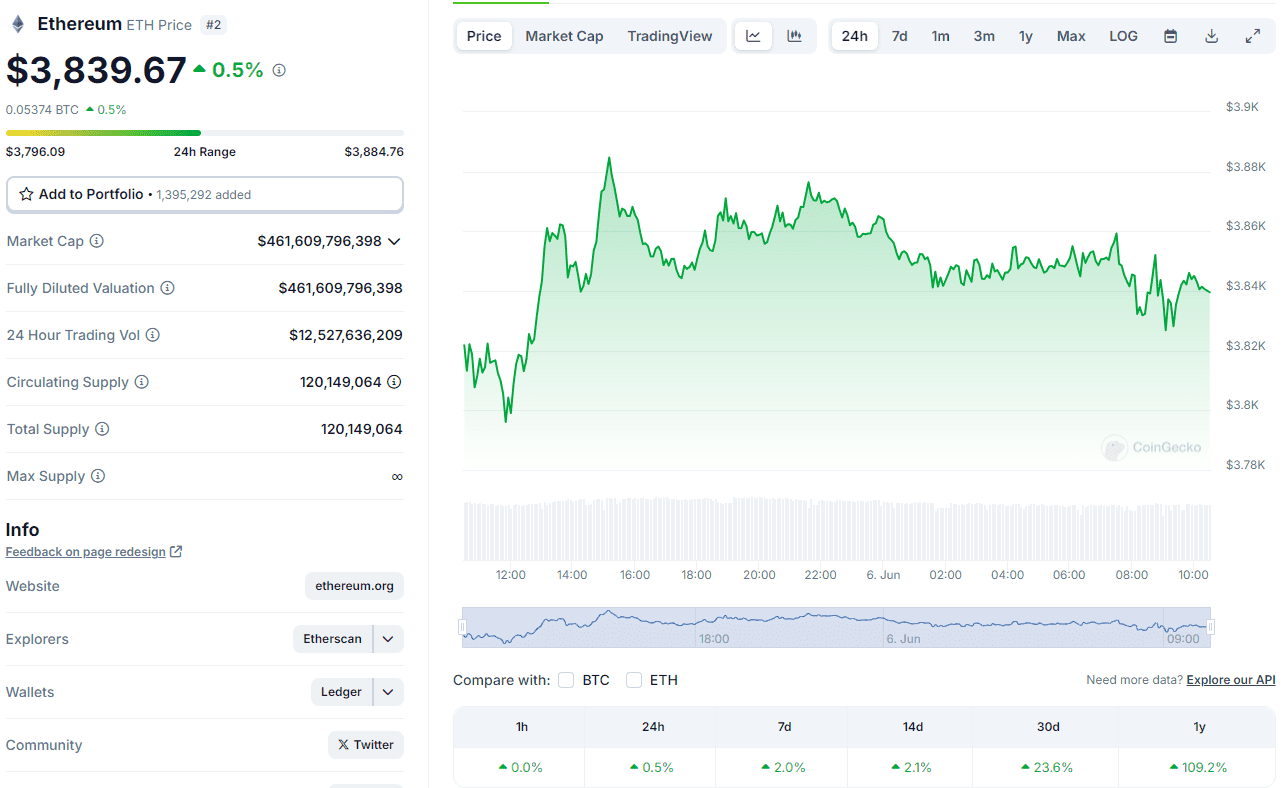Image resolution: width=1285 pixels, height=788 pixels.
Task: Click the $3,884.76 range high value
Action: (374, 152)
